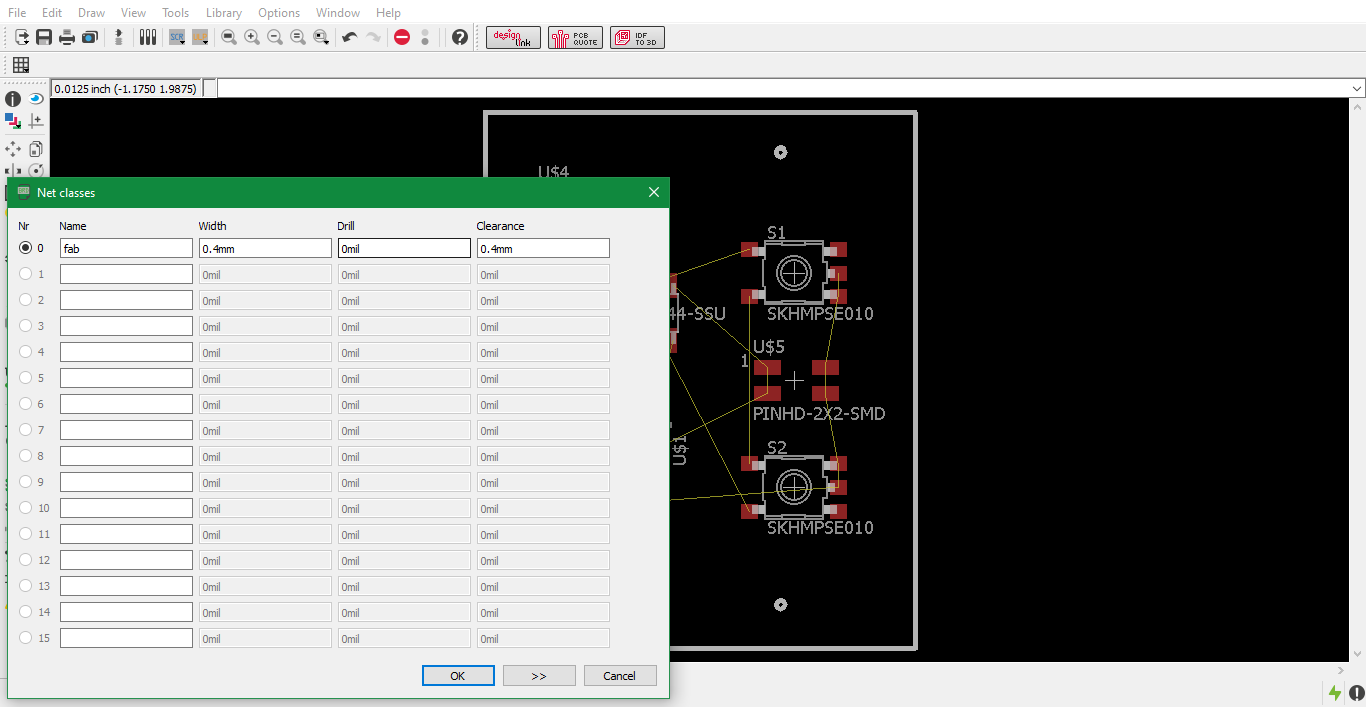Run a user language program with ULP icon
This screenshot has height=707, width=1366.
click(x=200, y=37)
